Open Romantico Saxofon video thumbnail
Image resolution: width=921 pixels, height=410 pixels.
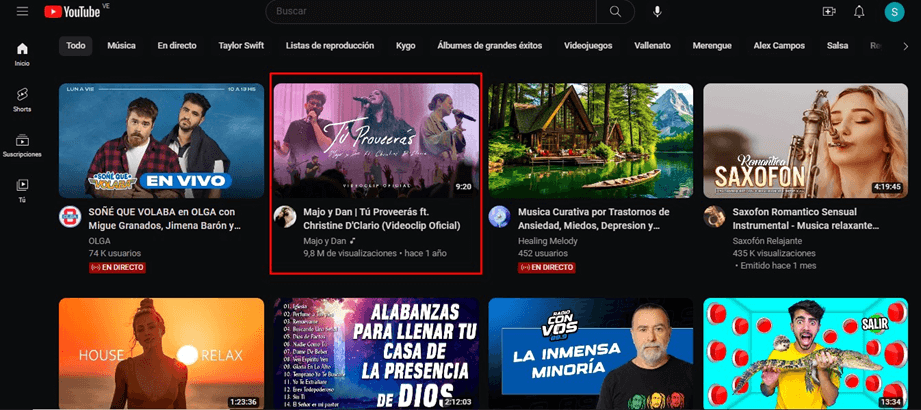tap(806, 140)
